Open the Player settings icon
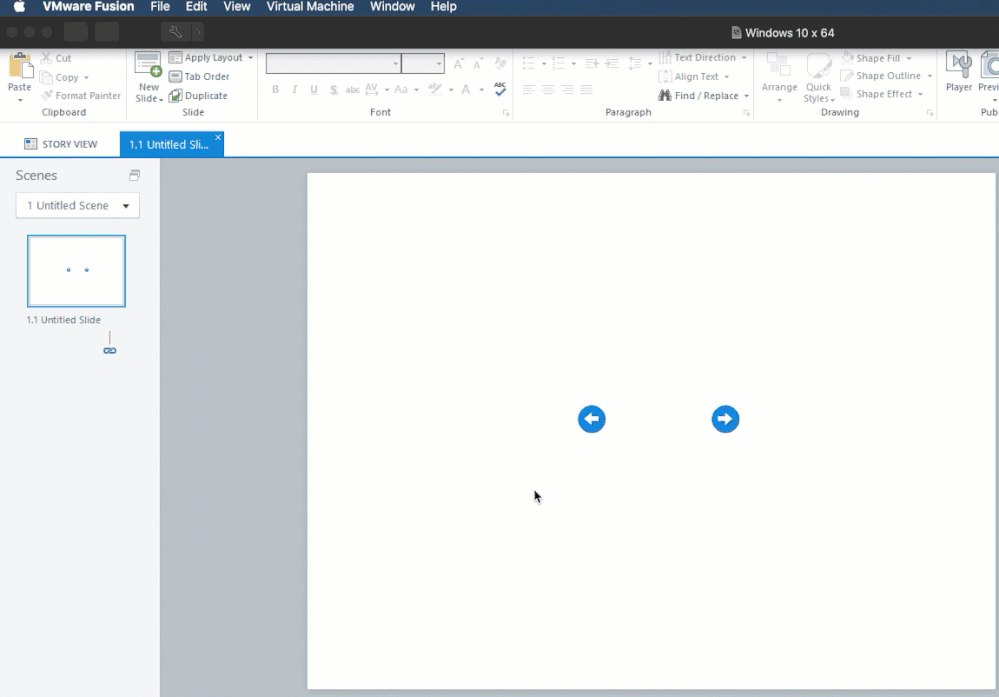Screen dimensions: 999x697 click(959, 68)
